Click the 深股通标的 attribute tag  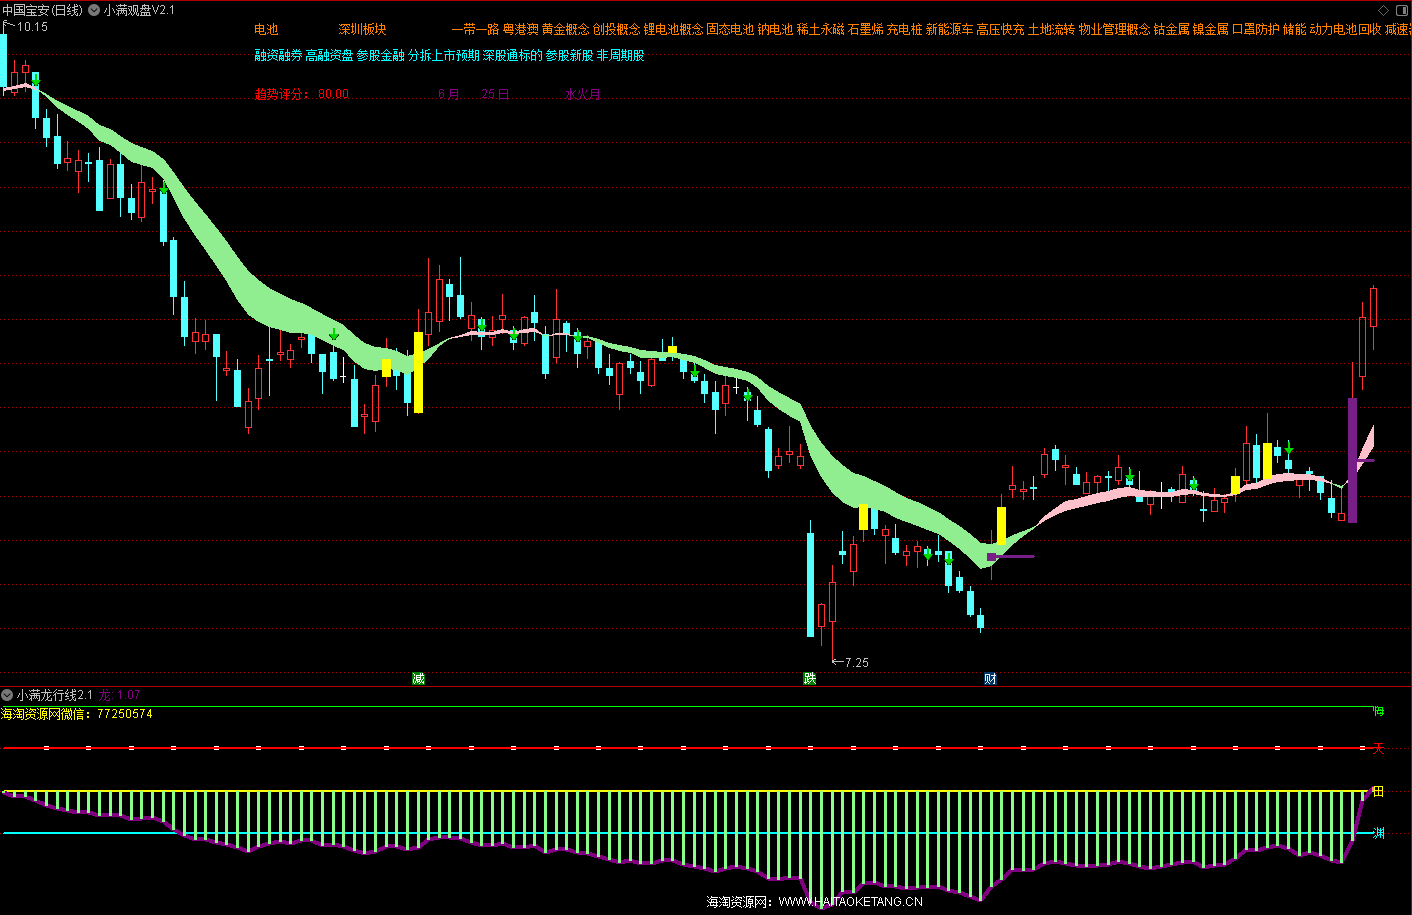(x=512, y=56)
